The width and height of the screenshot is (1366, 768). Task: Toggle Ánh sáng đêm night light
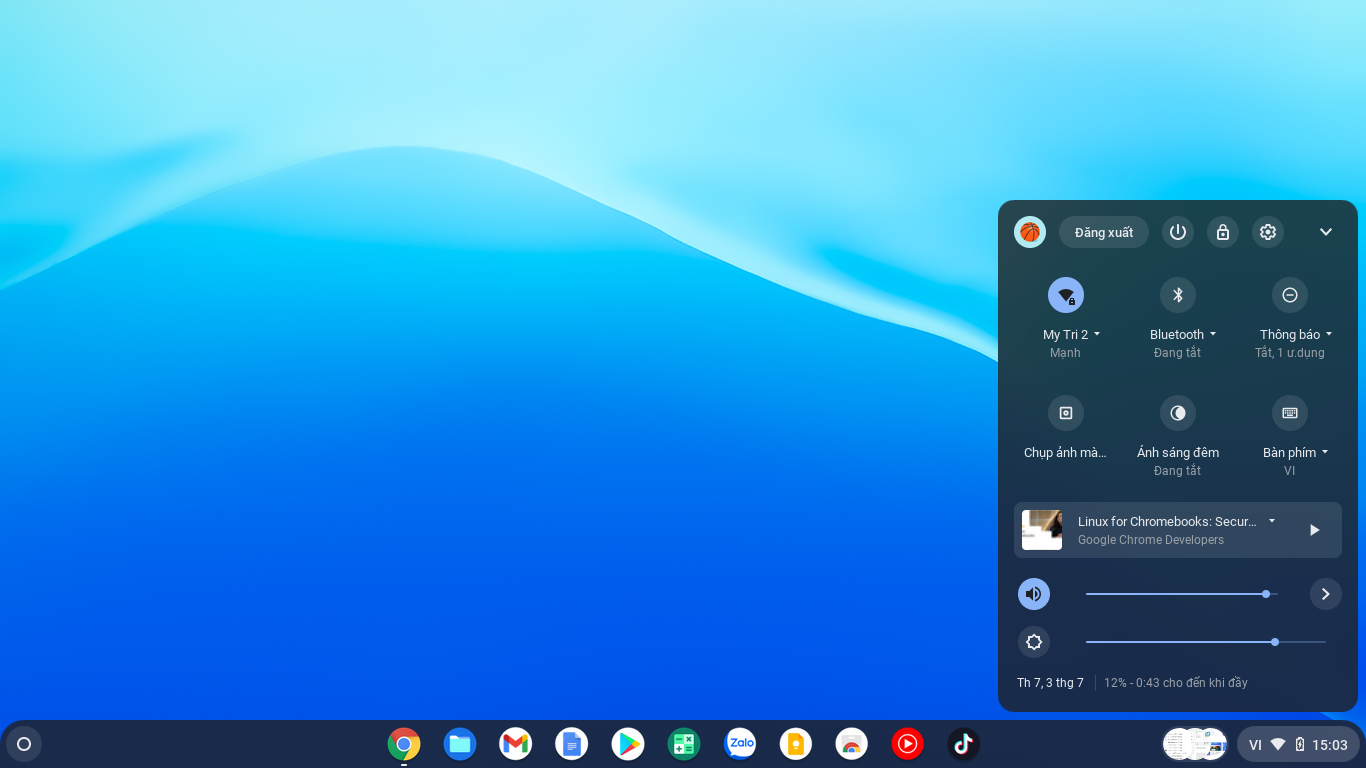click(1178, 413)
